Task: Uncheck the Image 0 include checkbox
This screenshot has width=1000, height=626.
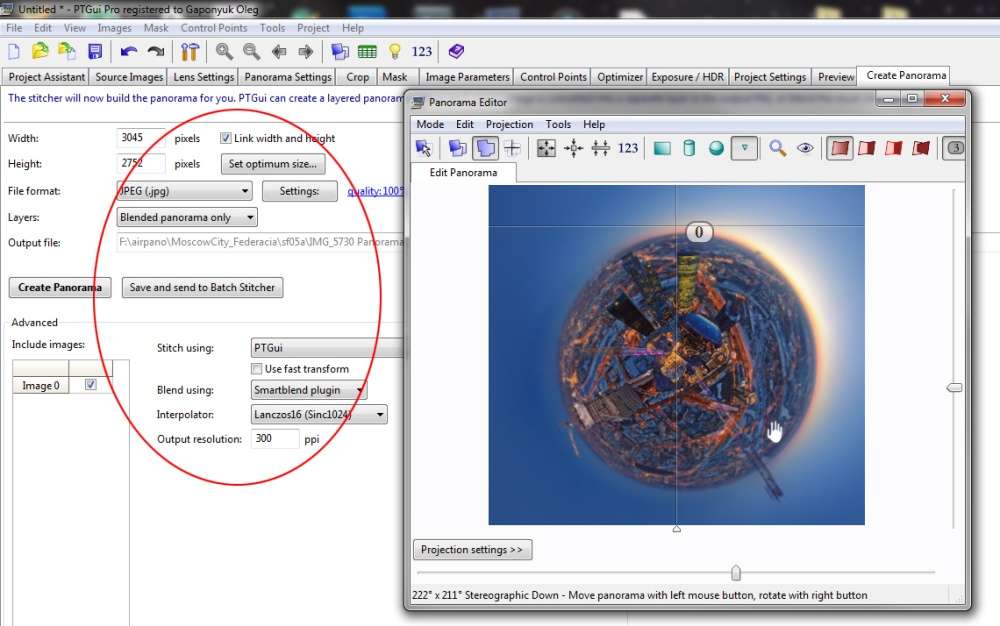Action: click(91, 385)
